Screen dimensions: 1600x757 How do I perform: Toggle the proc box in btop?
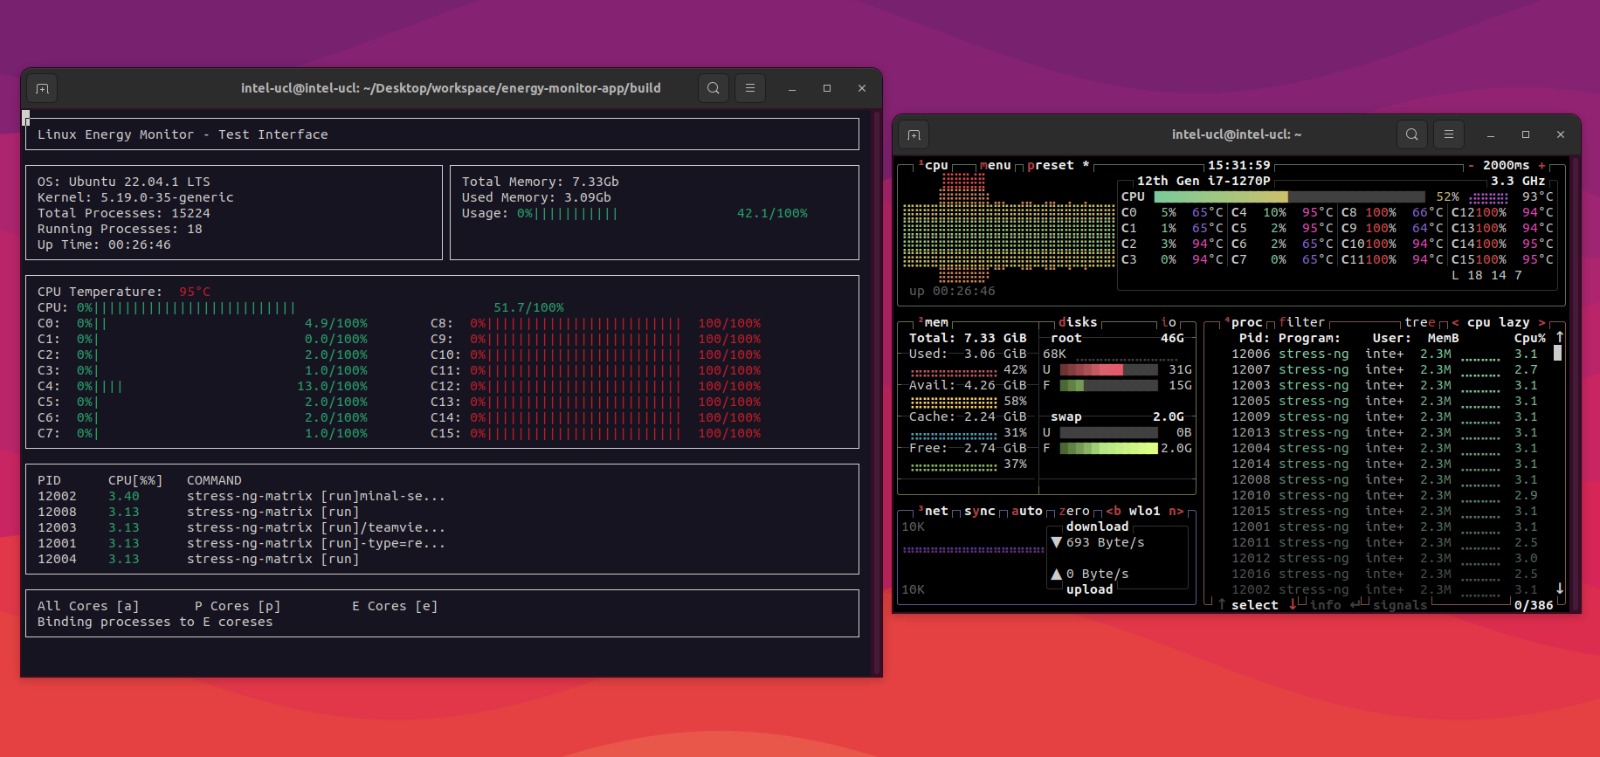point(1243,322)
